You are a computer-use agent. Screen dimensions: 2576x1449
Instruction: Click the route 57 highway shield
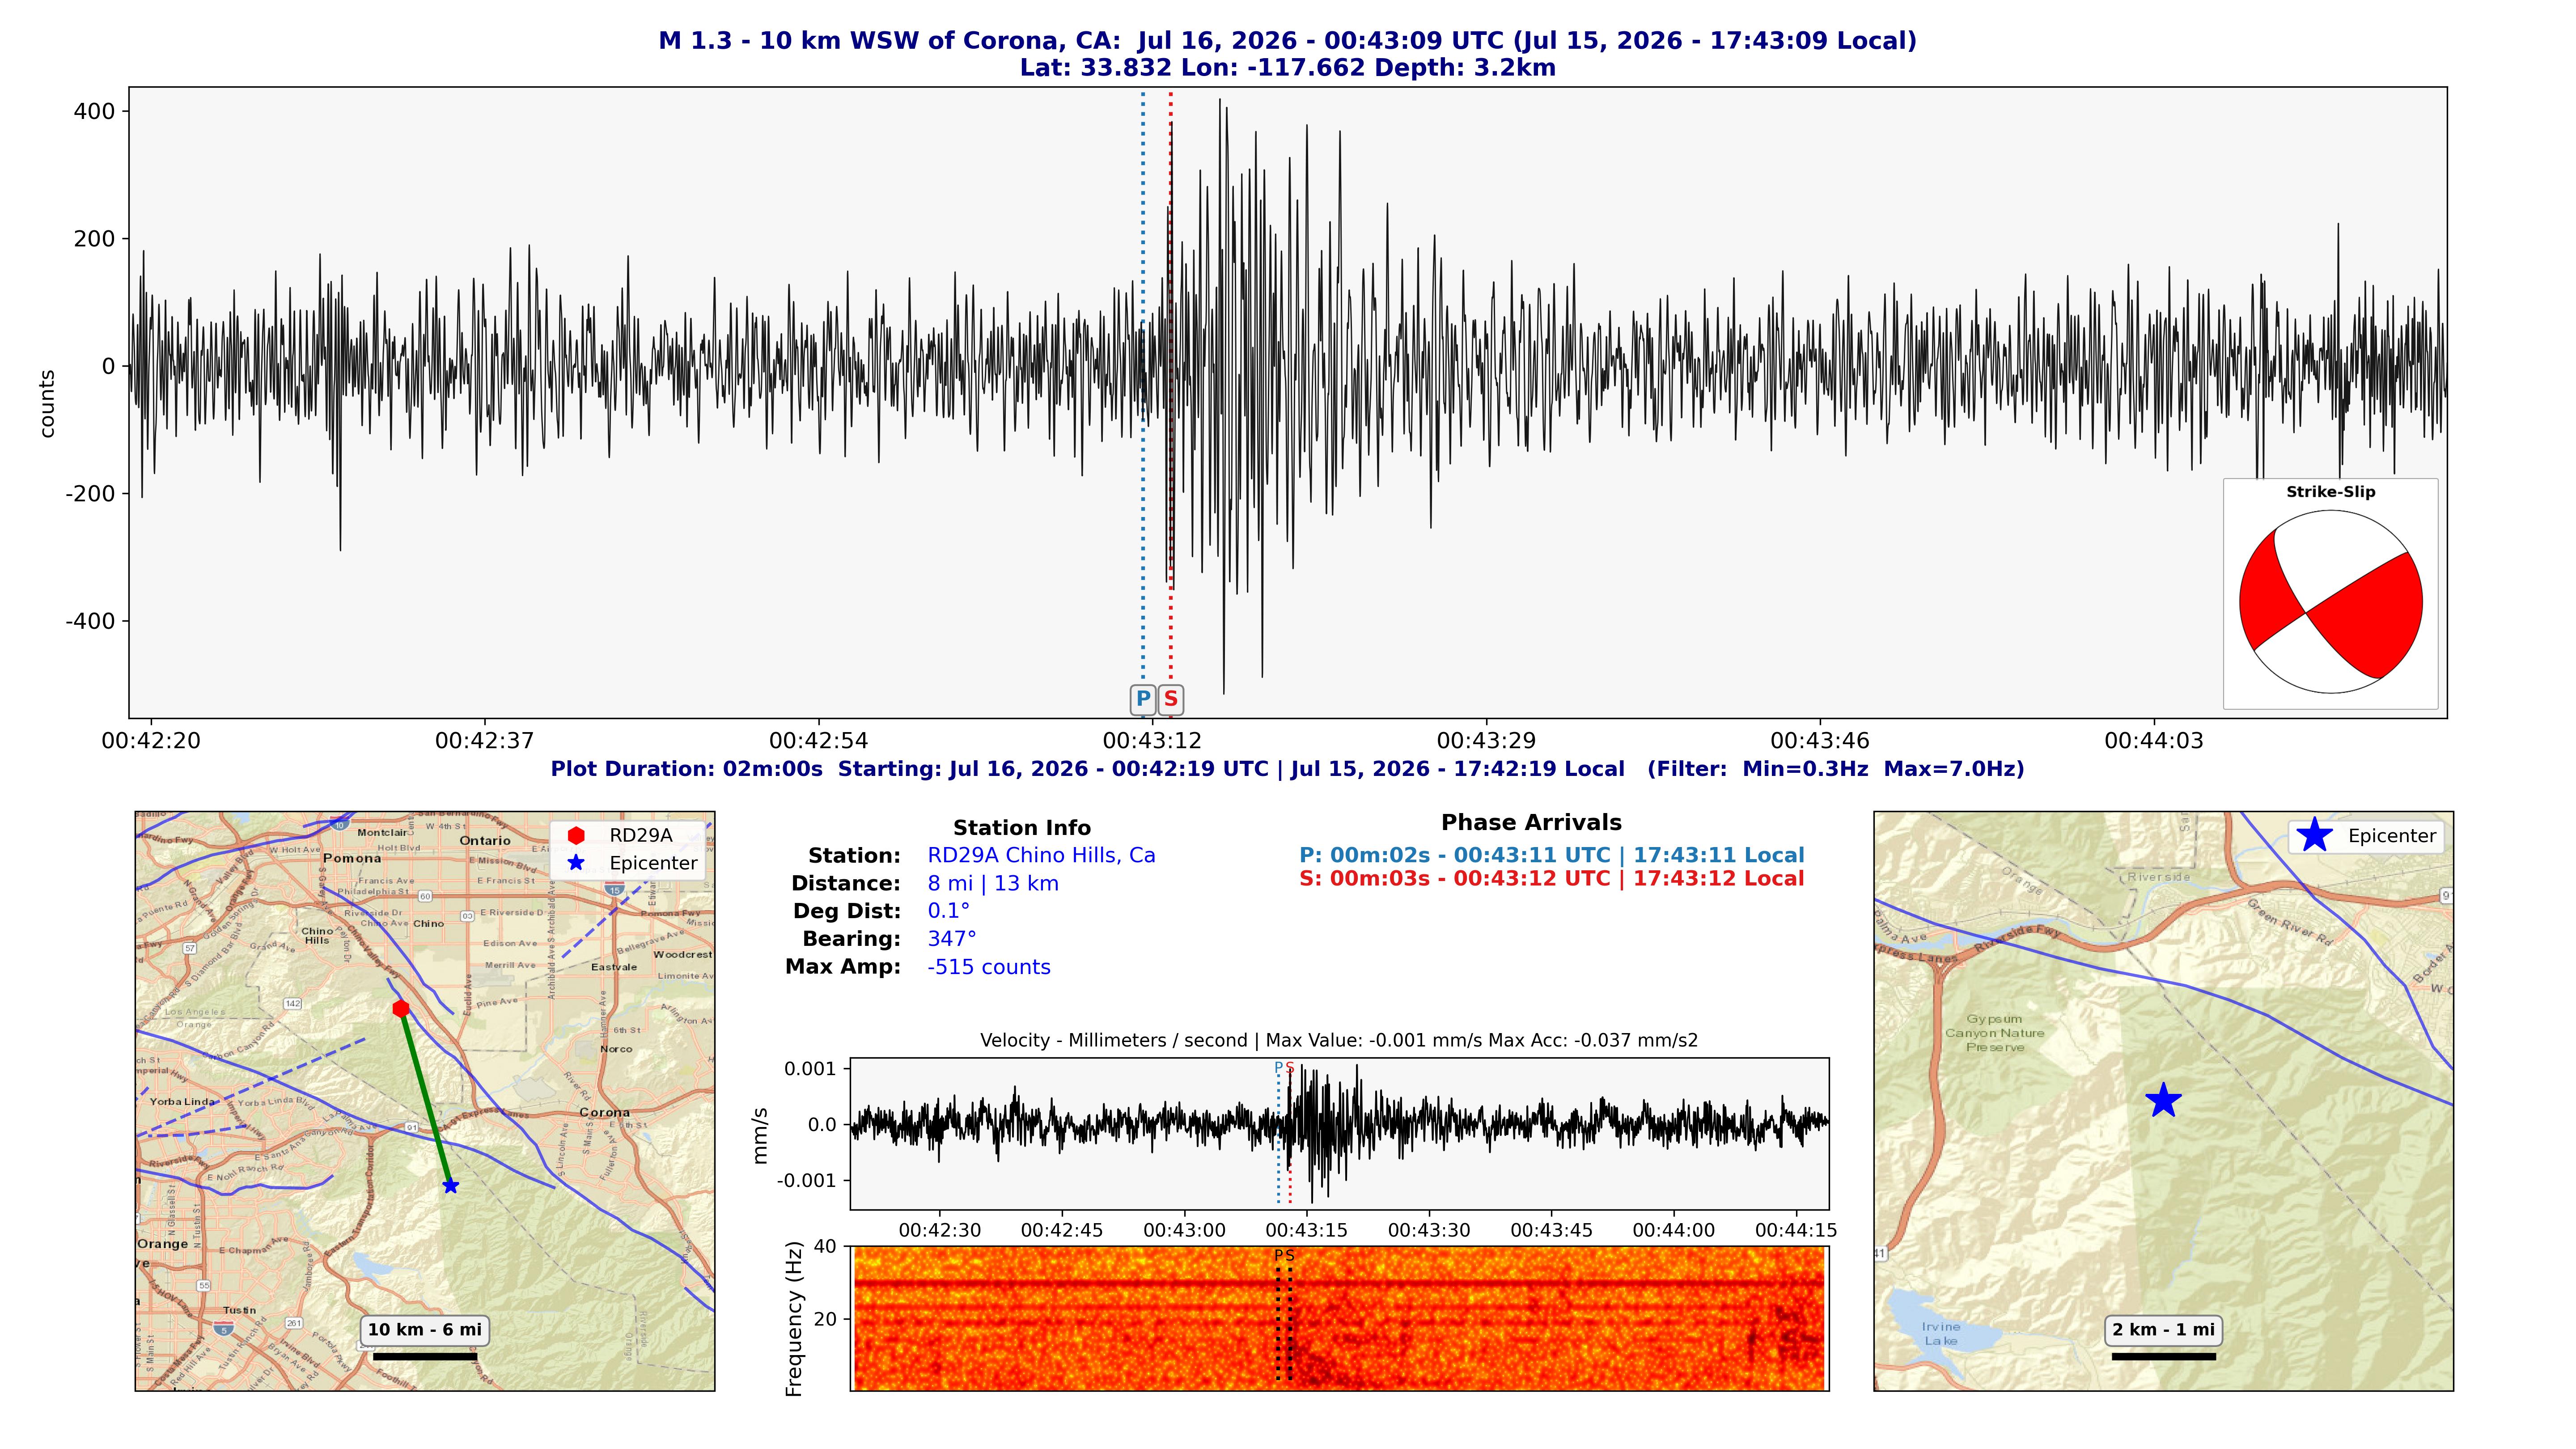(x=190, y=948)
